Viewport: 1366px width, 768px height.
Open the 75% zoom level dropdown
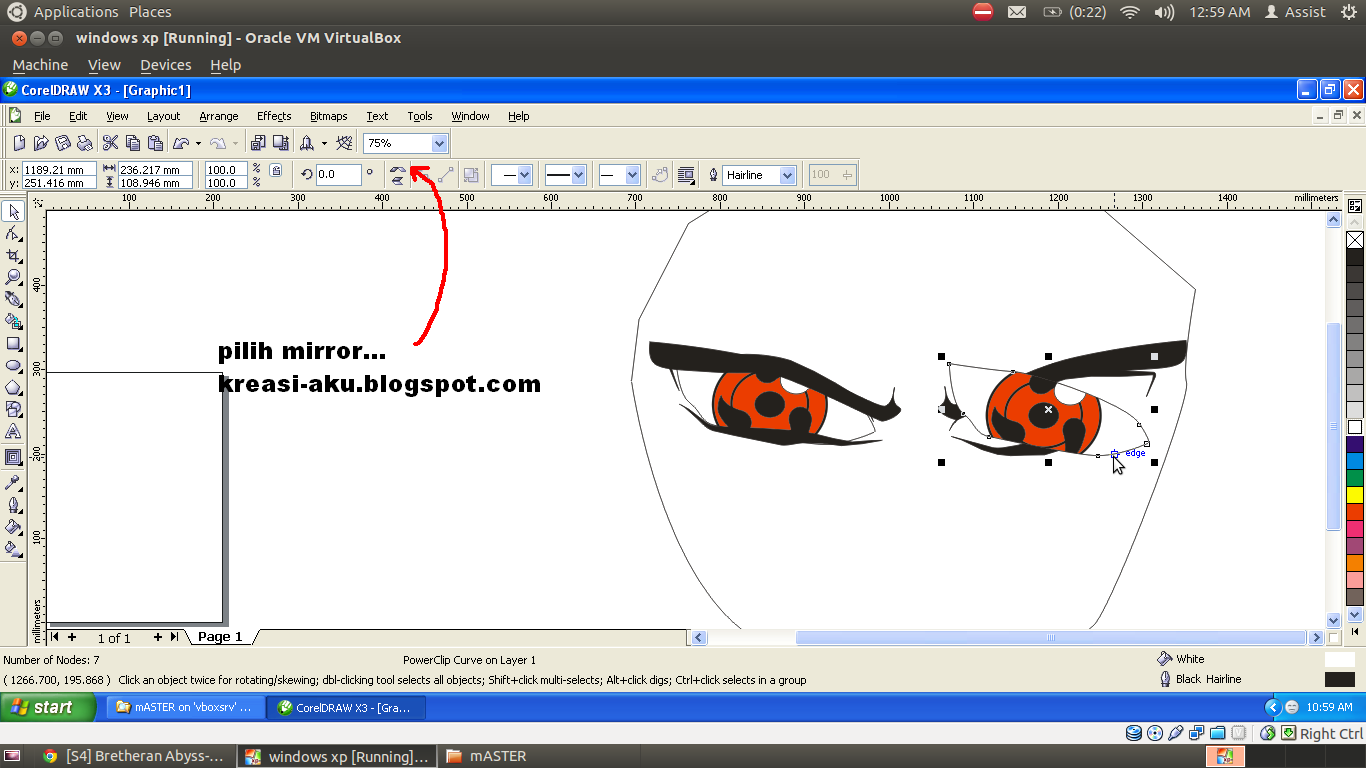pyautogui.click(x=440, y=143)
